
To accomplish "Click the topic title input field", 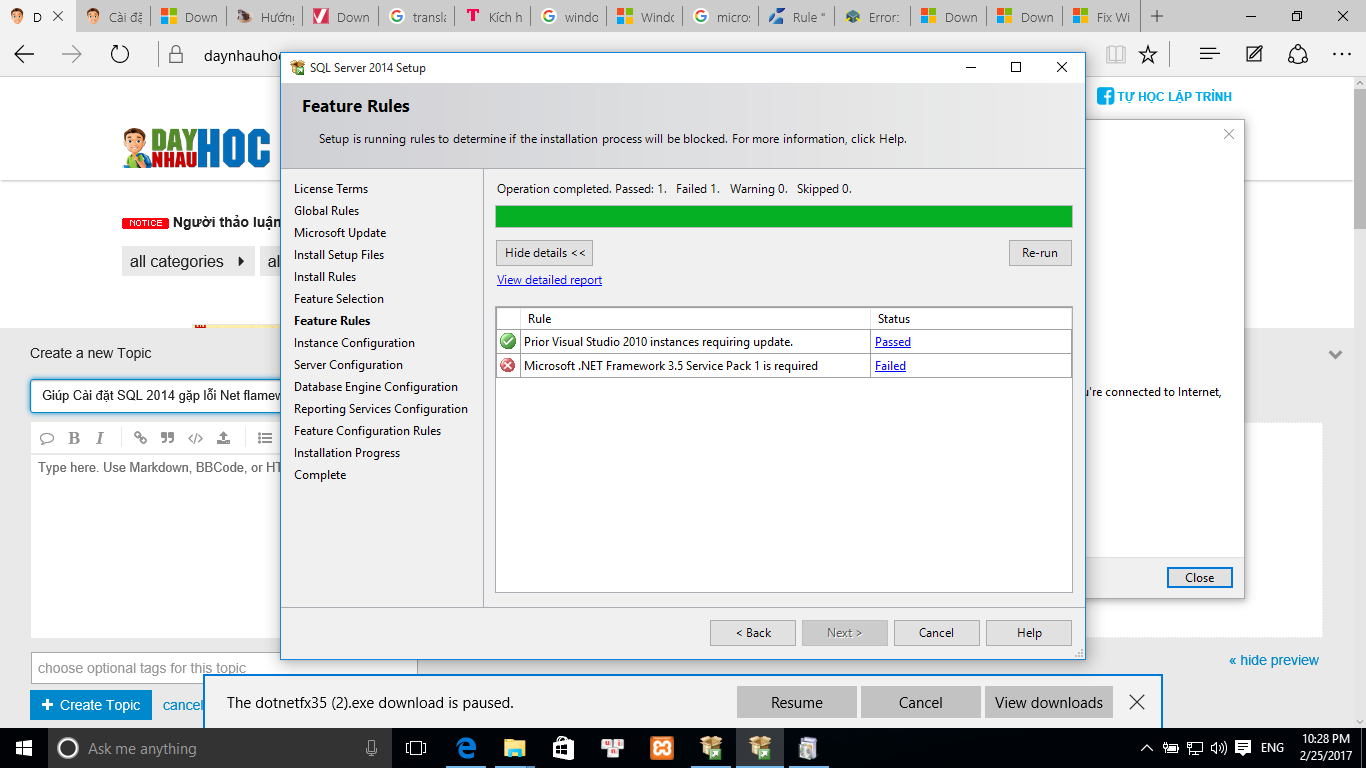I will 156,396.
